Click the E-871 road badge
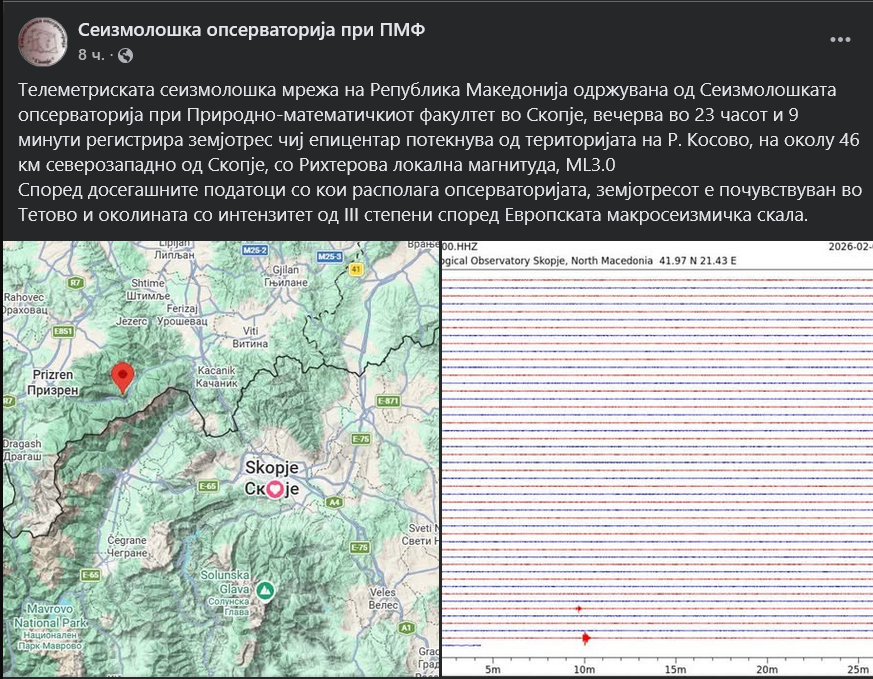 tap(388, 401)
